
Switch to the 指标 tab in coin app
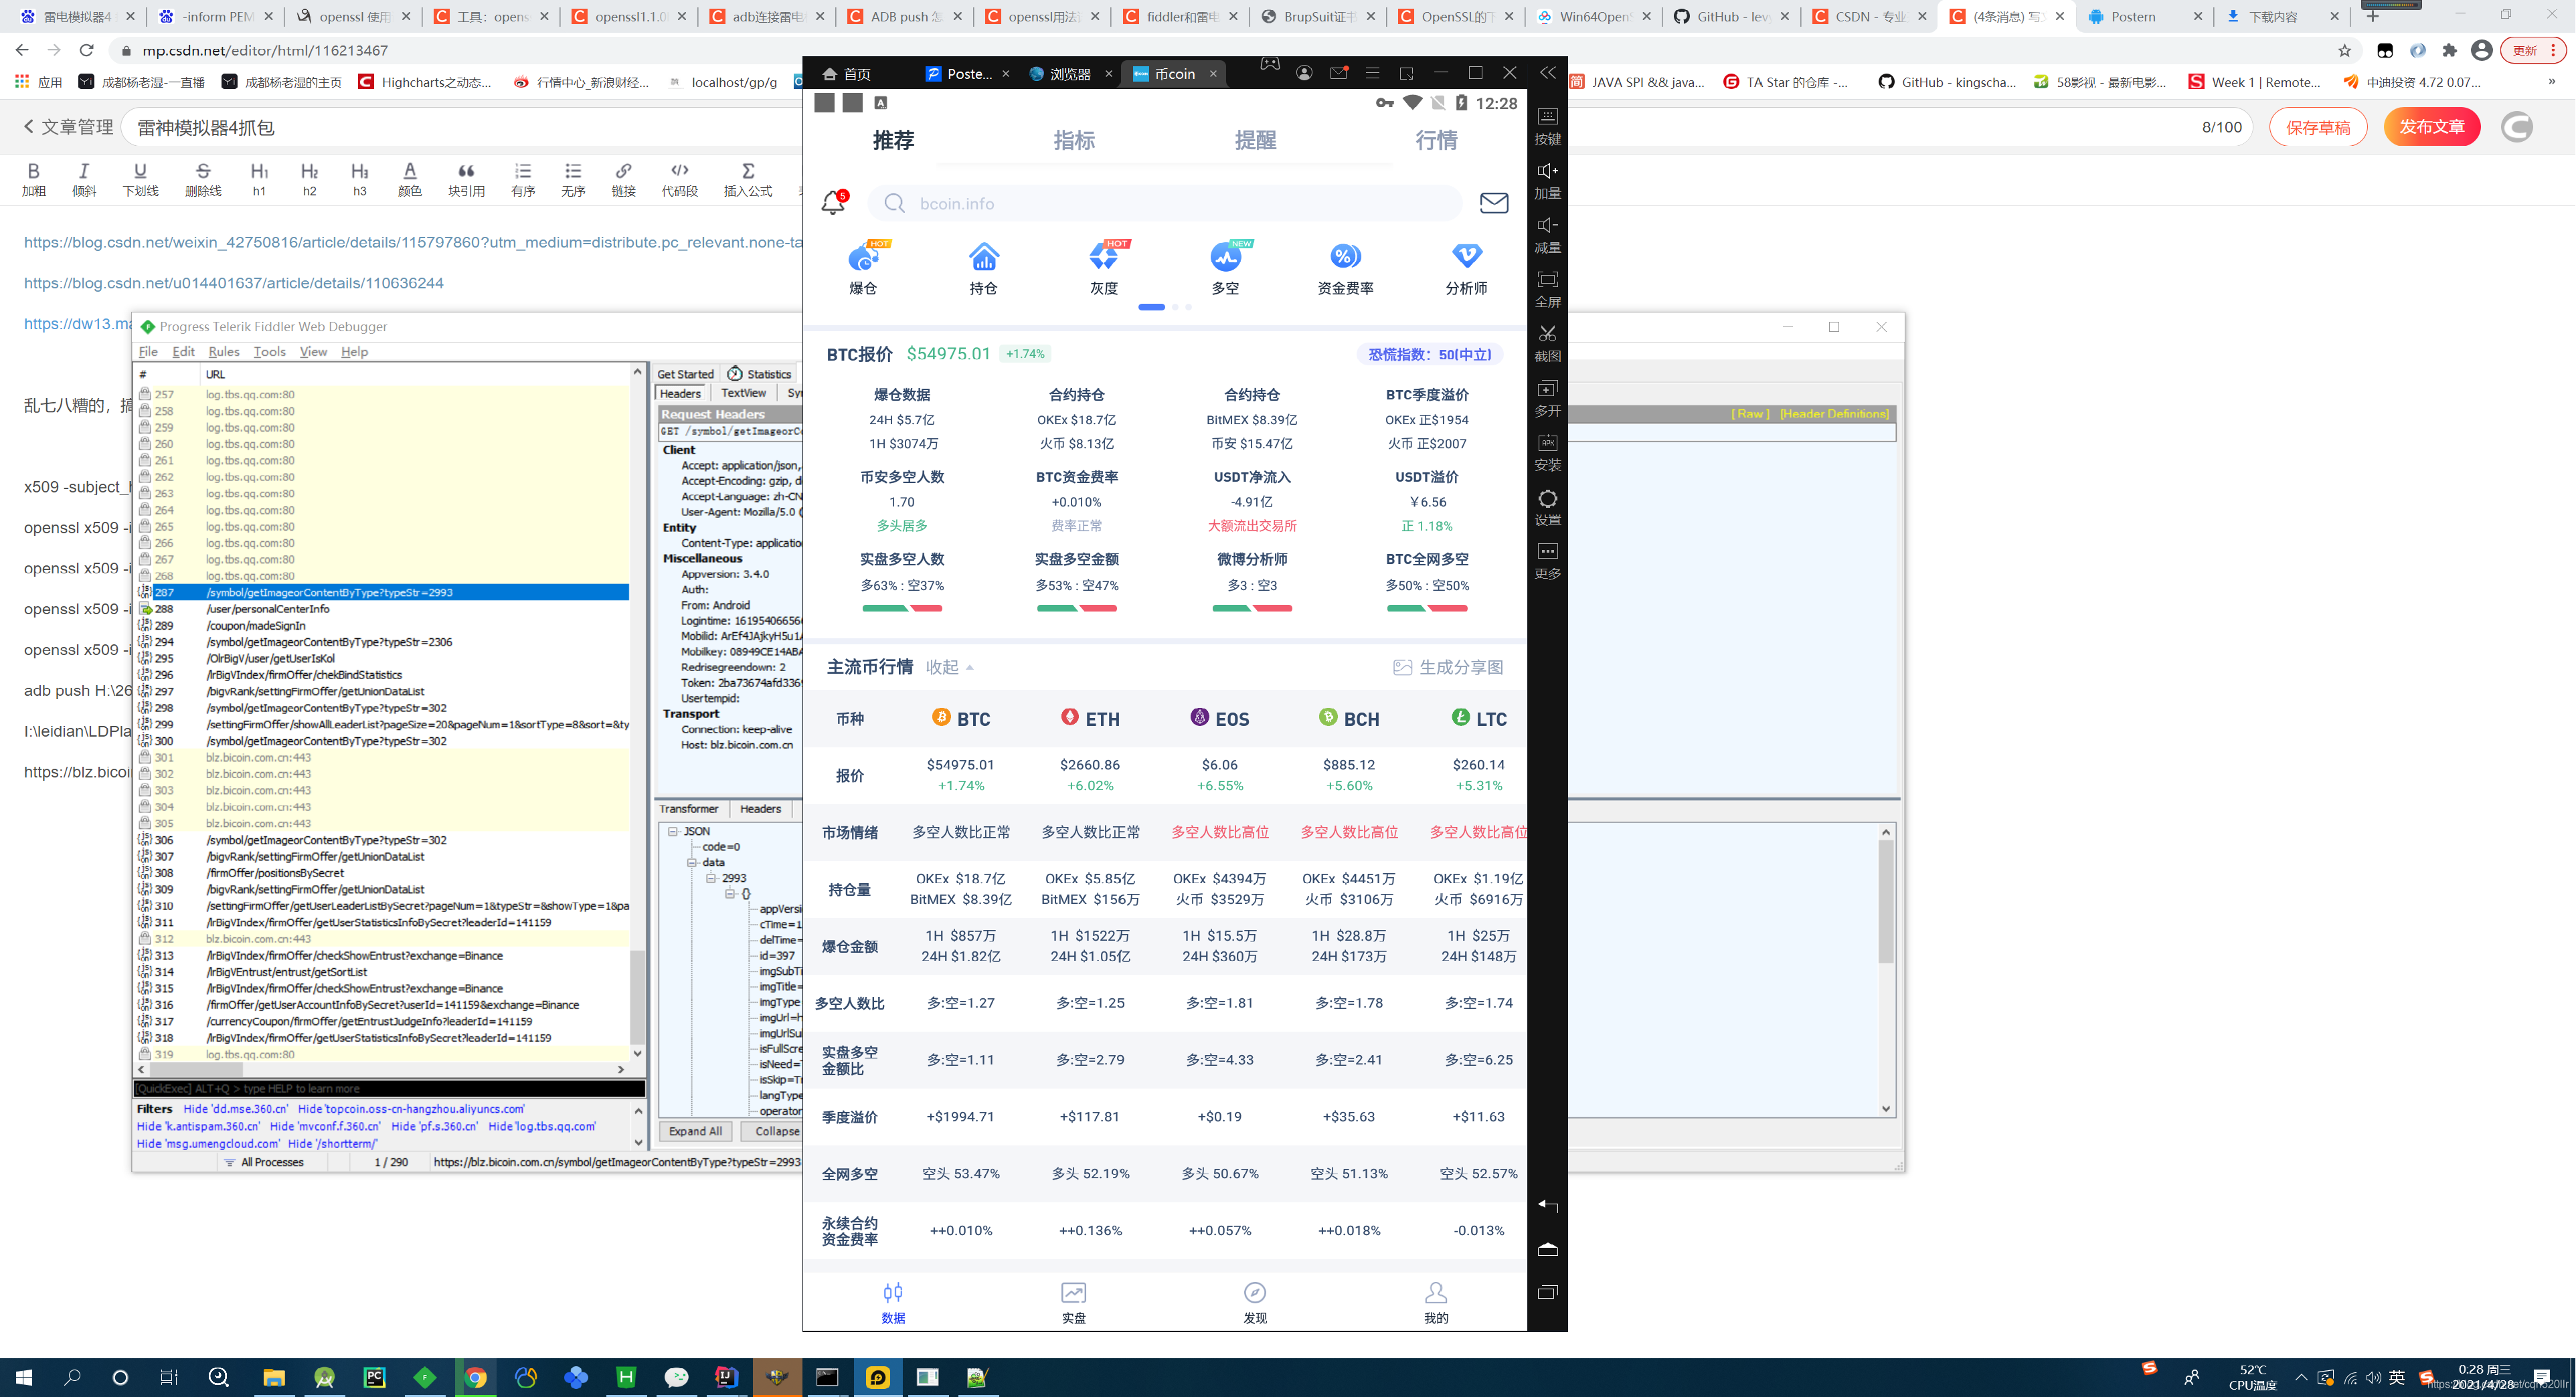(1074, 140)
